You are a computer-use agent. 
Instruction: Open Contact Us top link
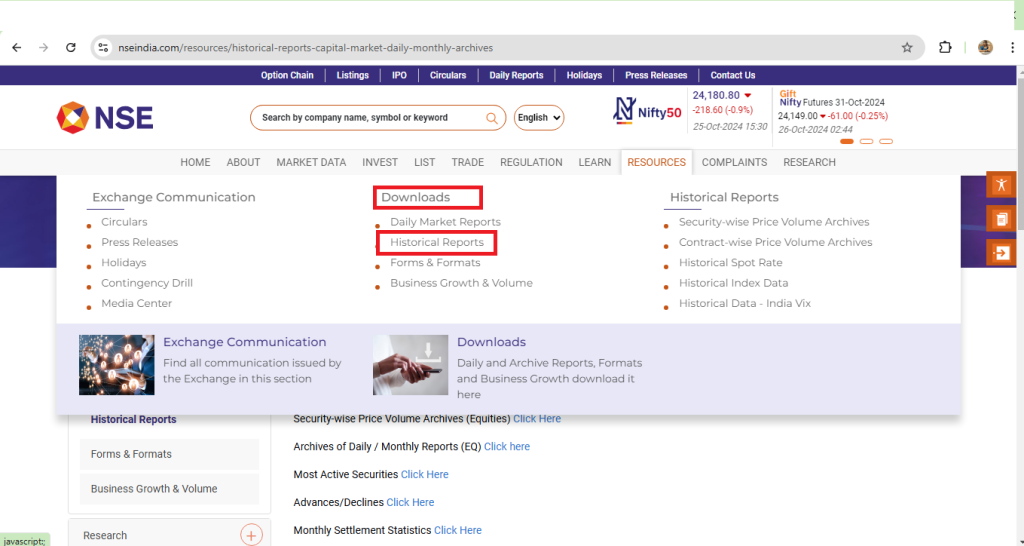(733, 75)
